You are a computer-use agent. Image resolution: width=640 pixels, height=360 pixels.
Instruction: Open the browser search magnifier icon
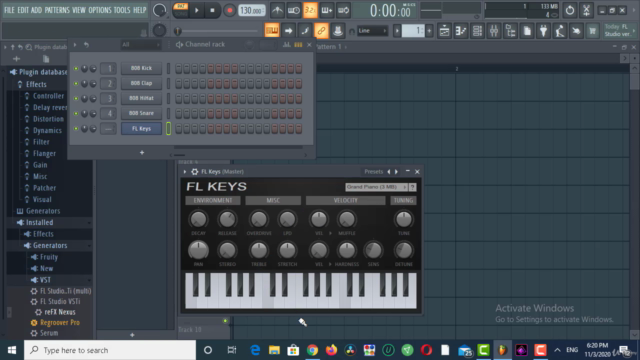click(29, 47)
